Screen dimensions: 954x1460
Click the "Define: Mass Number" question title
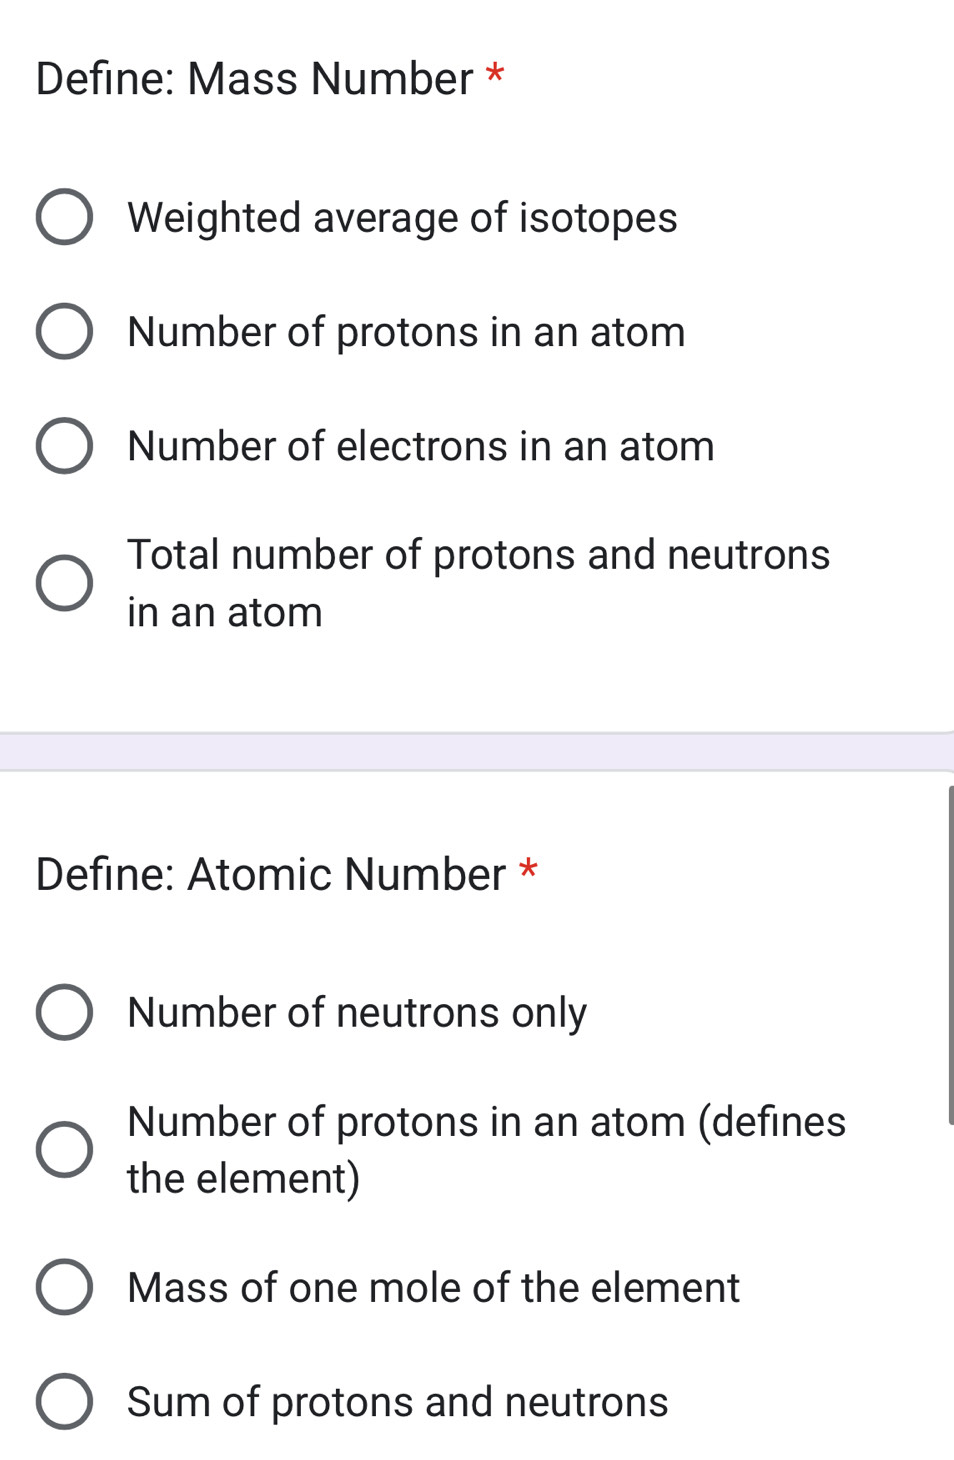point(256,78)
